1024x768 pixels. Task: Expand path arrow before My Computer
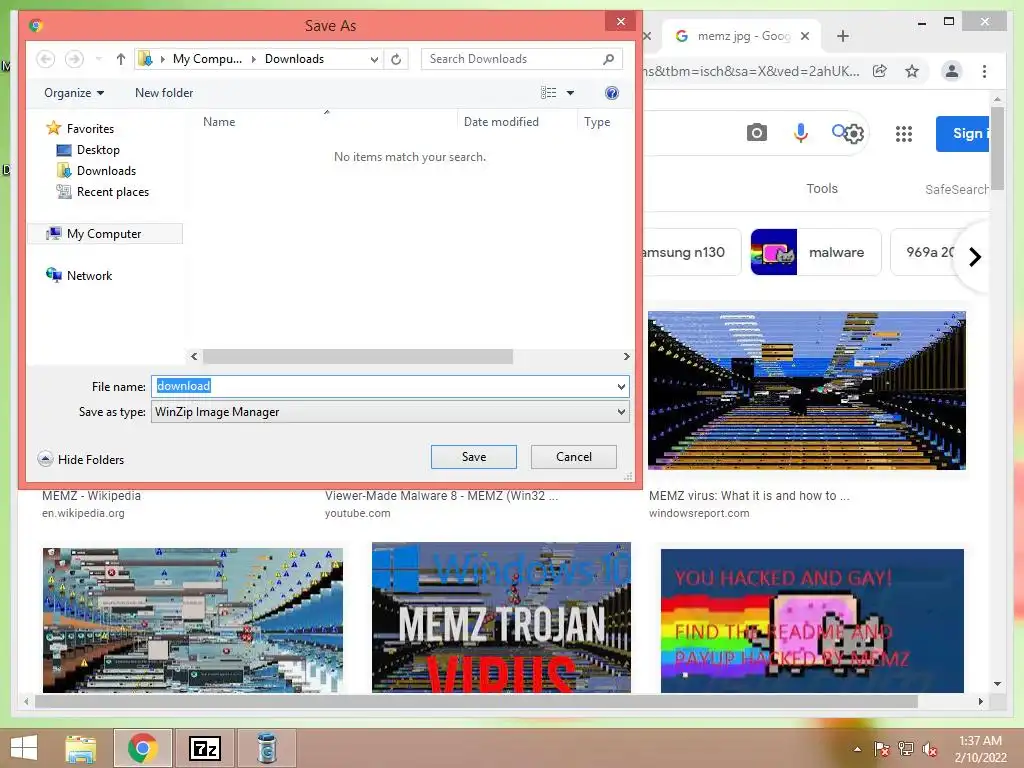click(x=162, y=59)
